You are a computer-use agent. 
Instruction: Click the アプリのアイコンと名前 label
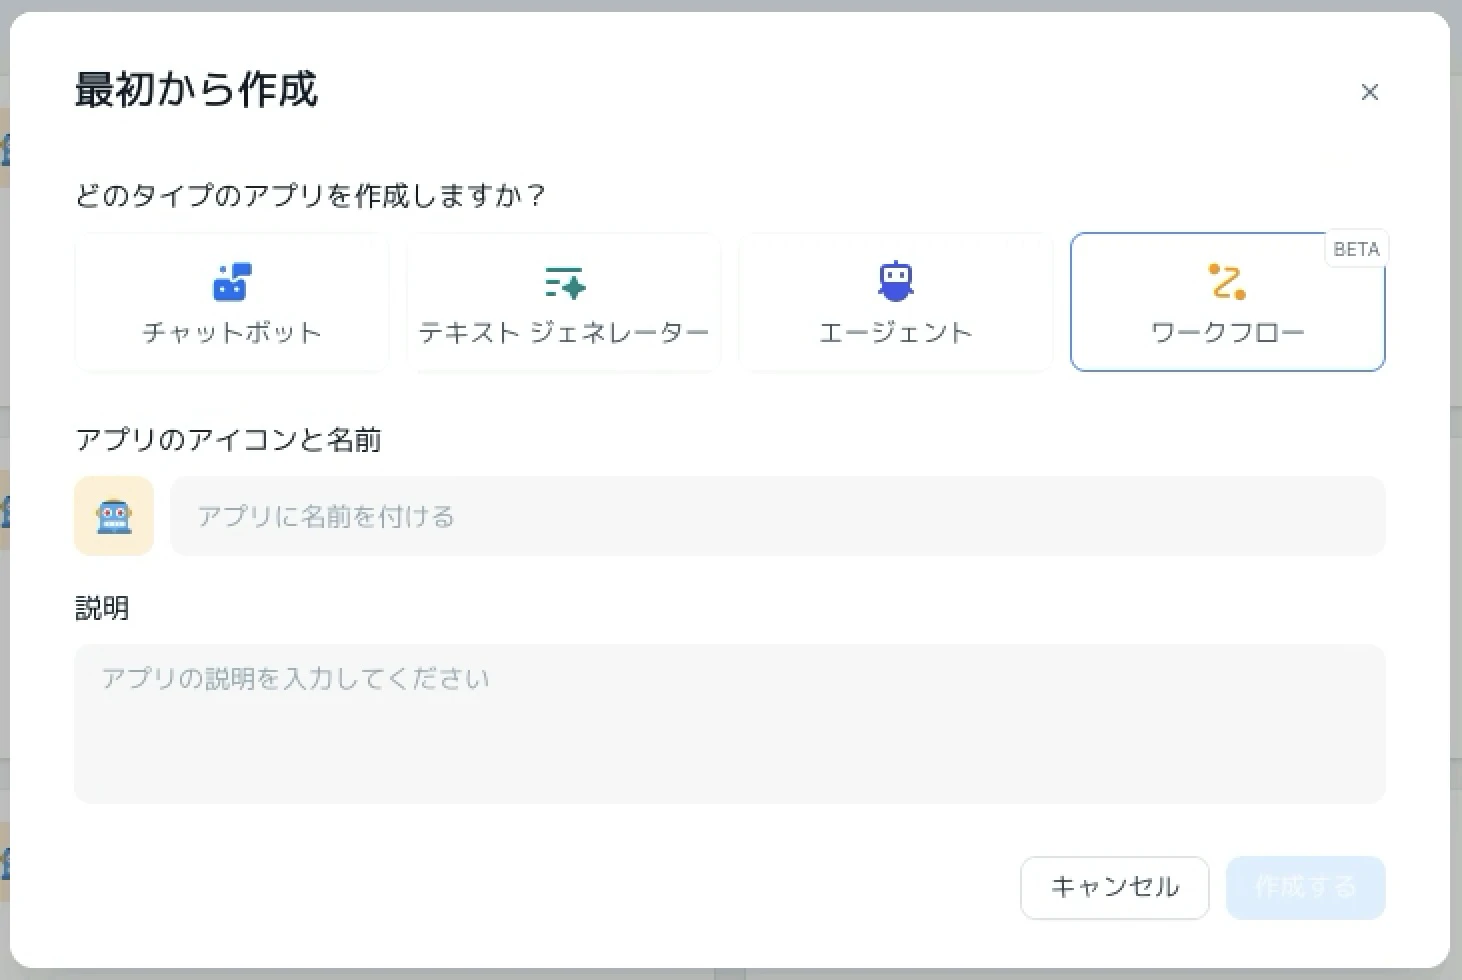click(228, 440)
